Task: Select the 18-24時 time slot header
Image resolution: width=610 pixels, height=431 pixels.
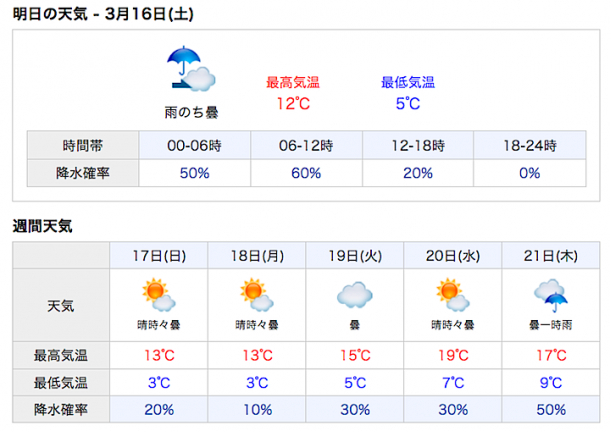Action: [x=530, y=145]
